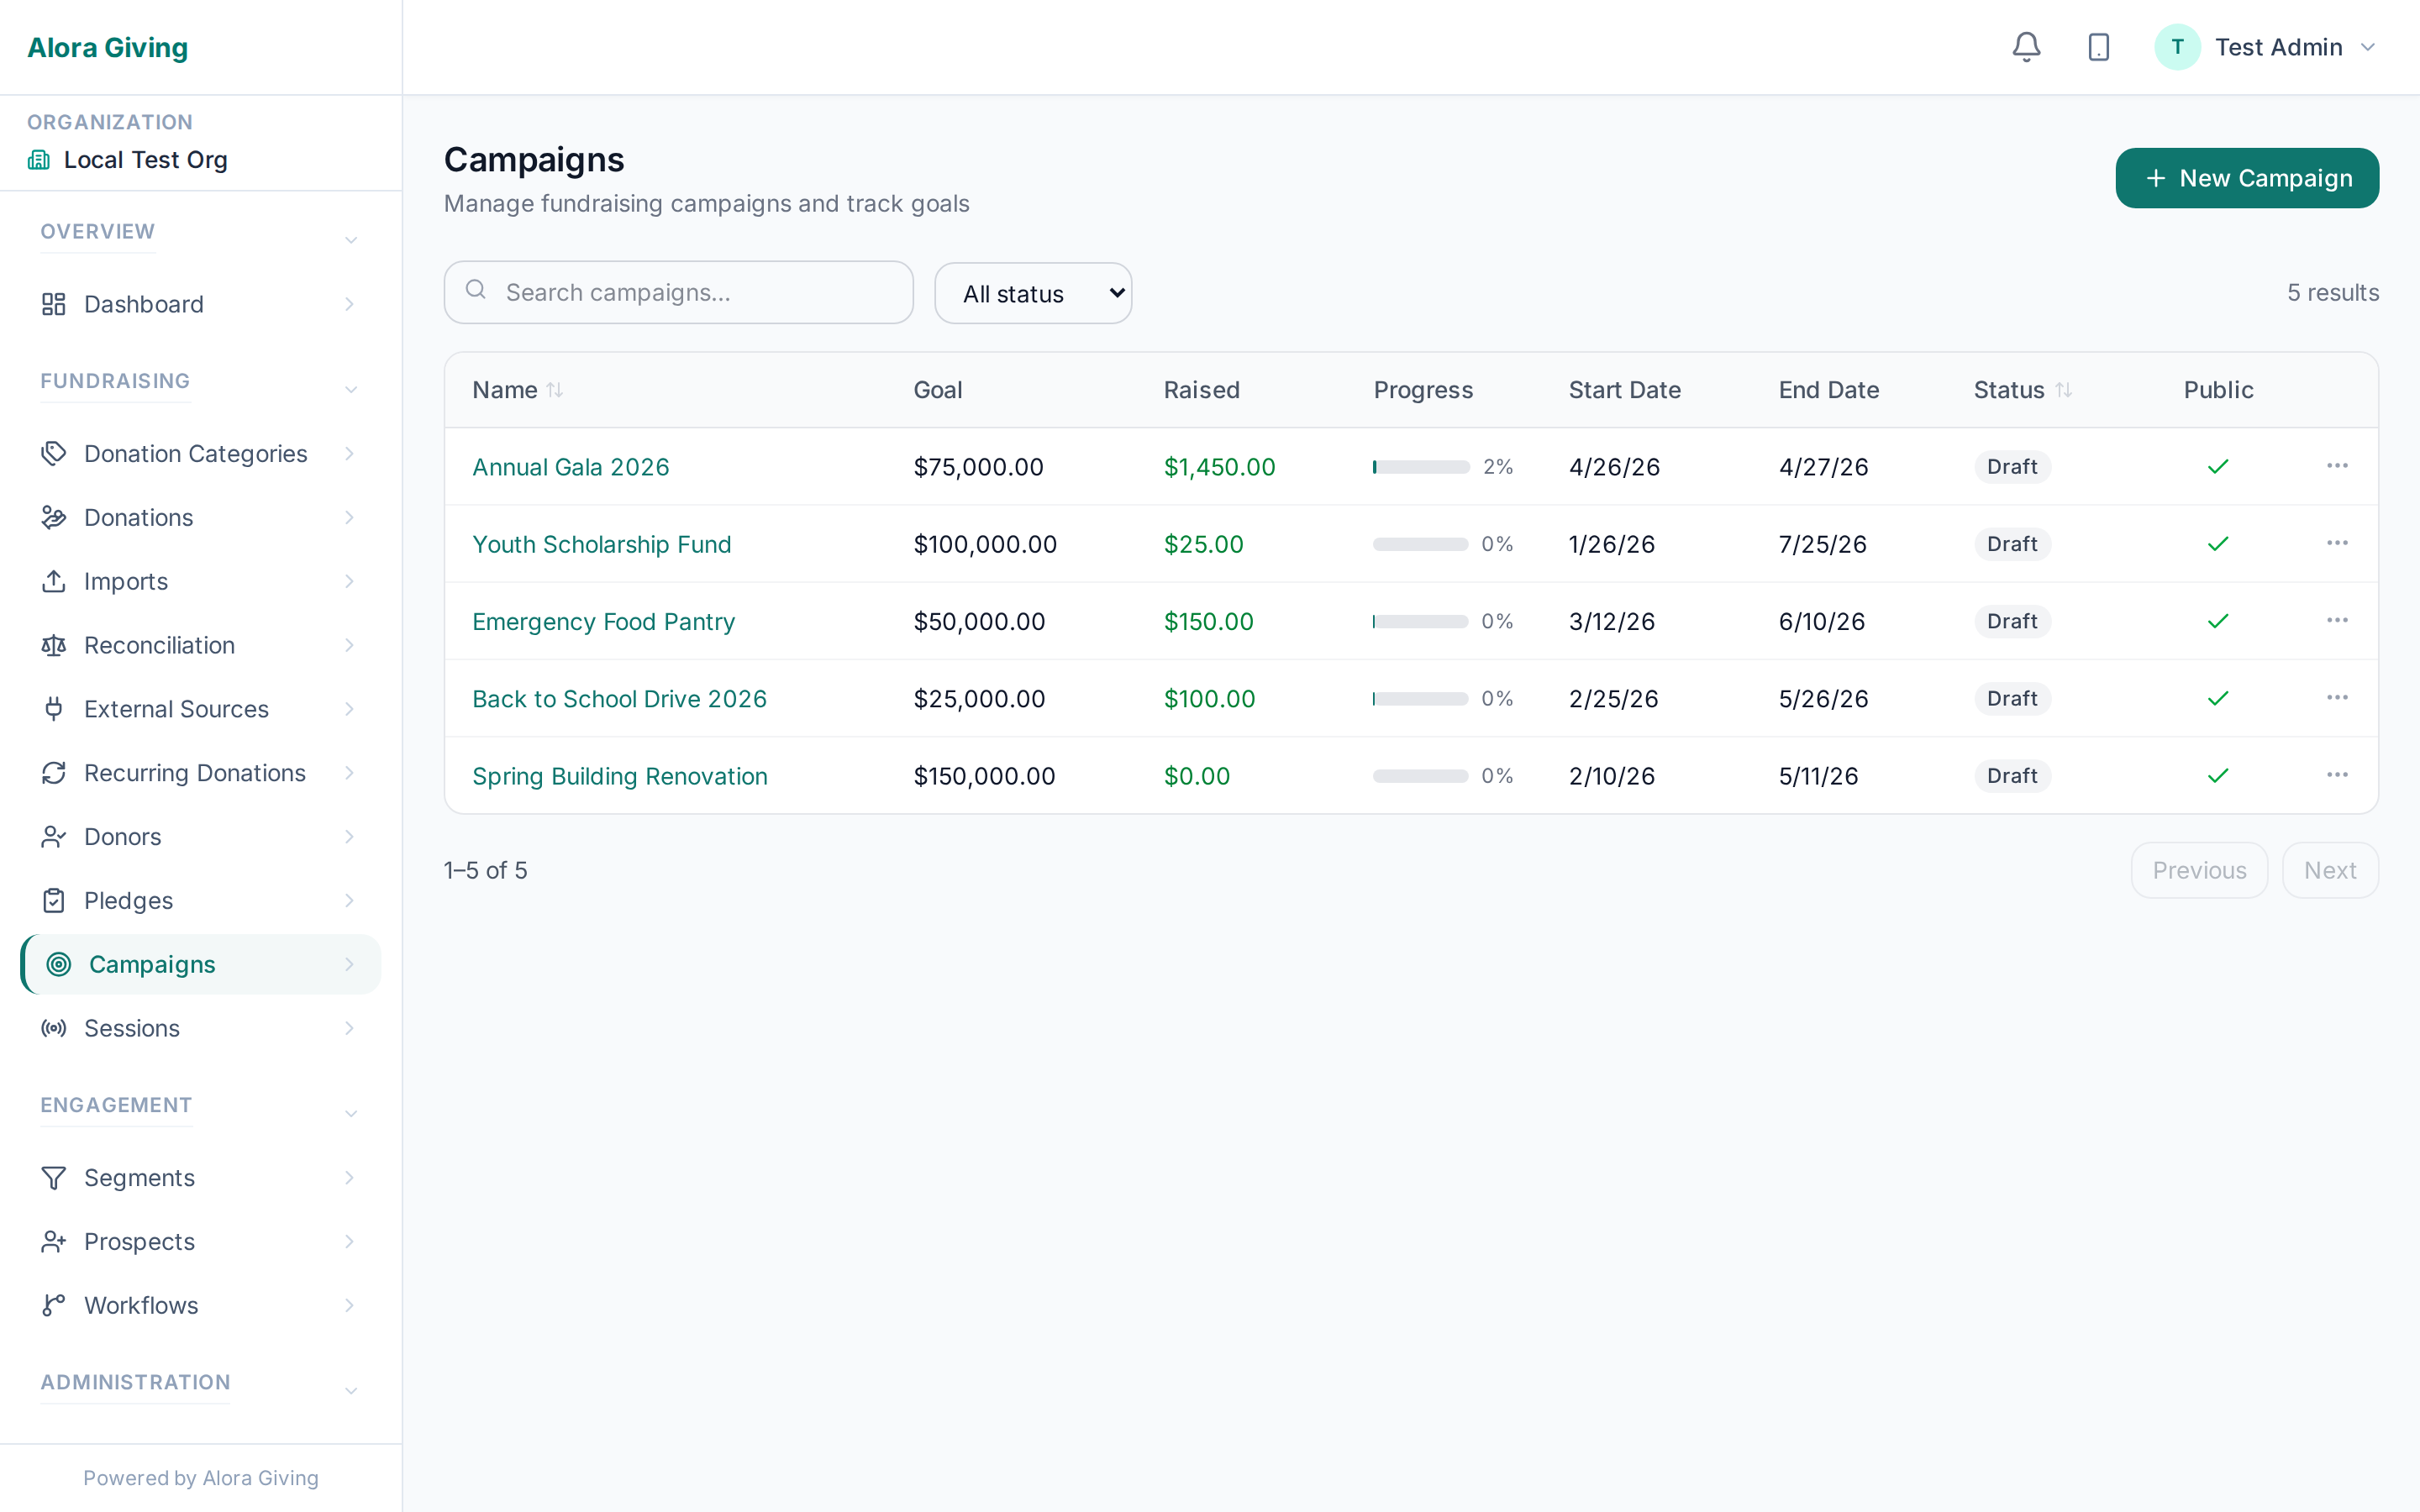Screen dimensions: 2420x1512
Task: Toggle the Public checkmark for Annual Gala 2026
Action: [2218, 466]
